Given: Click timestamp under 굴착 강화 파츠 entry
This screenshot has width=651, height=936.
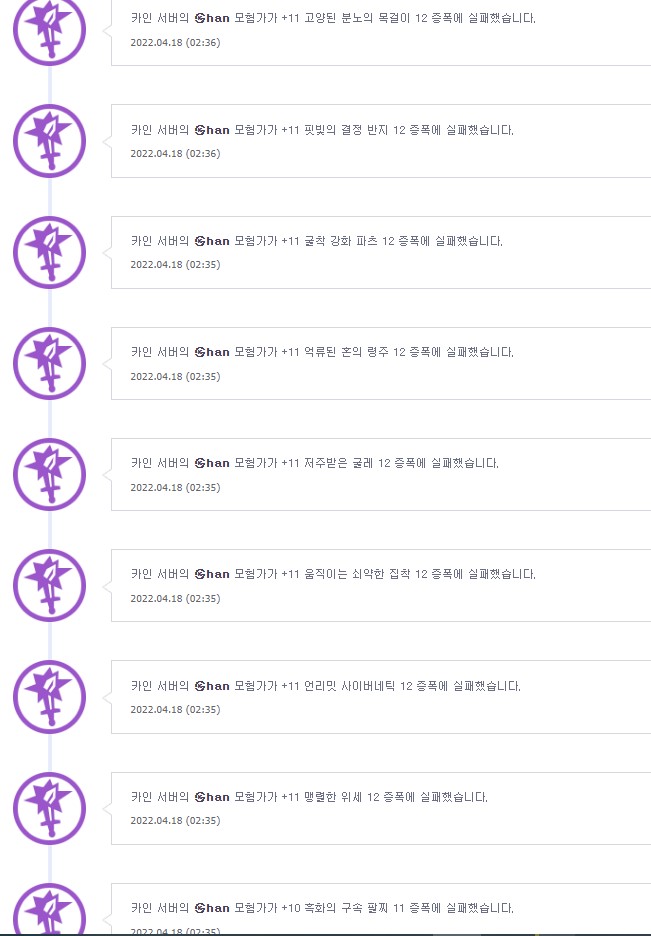Looking at the screenshot, I should (x=175, y=264).
